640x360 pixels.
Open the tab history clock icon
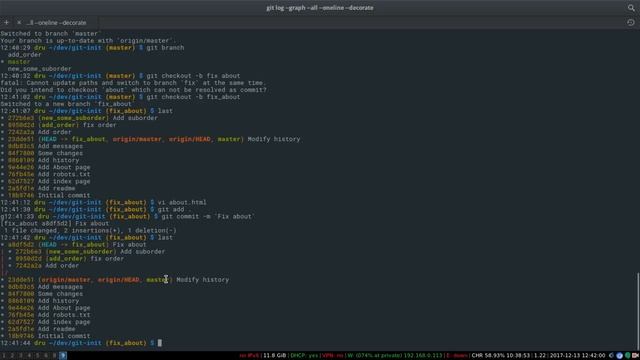pos(631,22)
